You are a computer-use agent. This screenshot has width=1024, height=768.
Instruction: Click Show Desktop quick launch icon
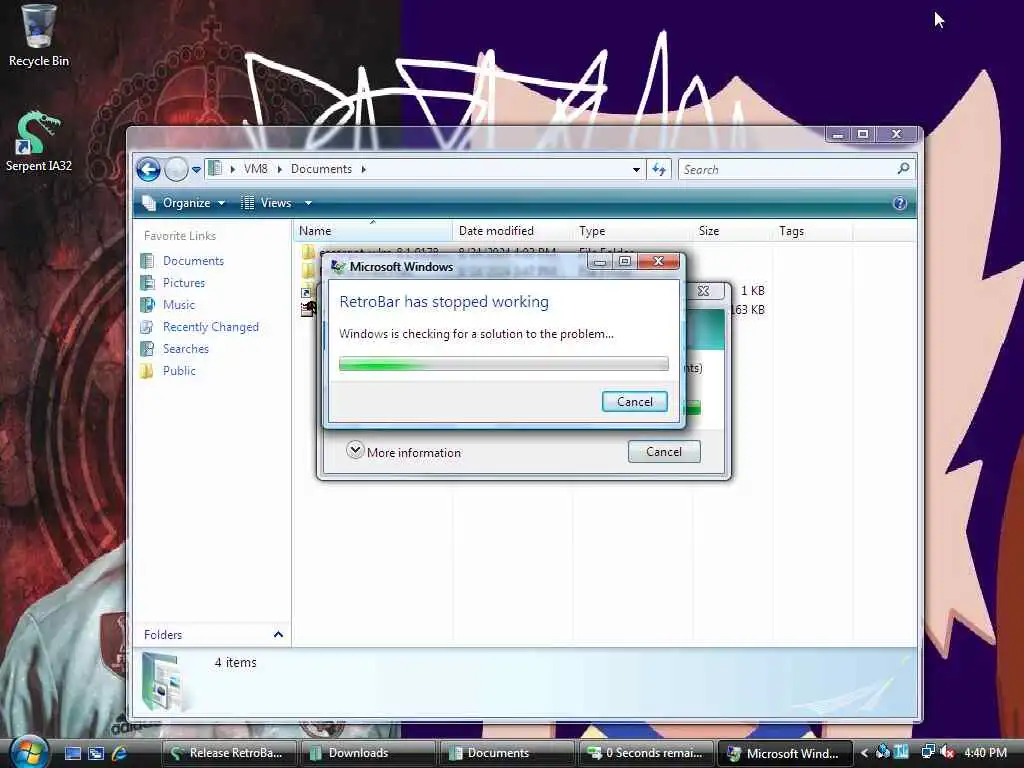click(x=72, y=754)
